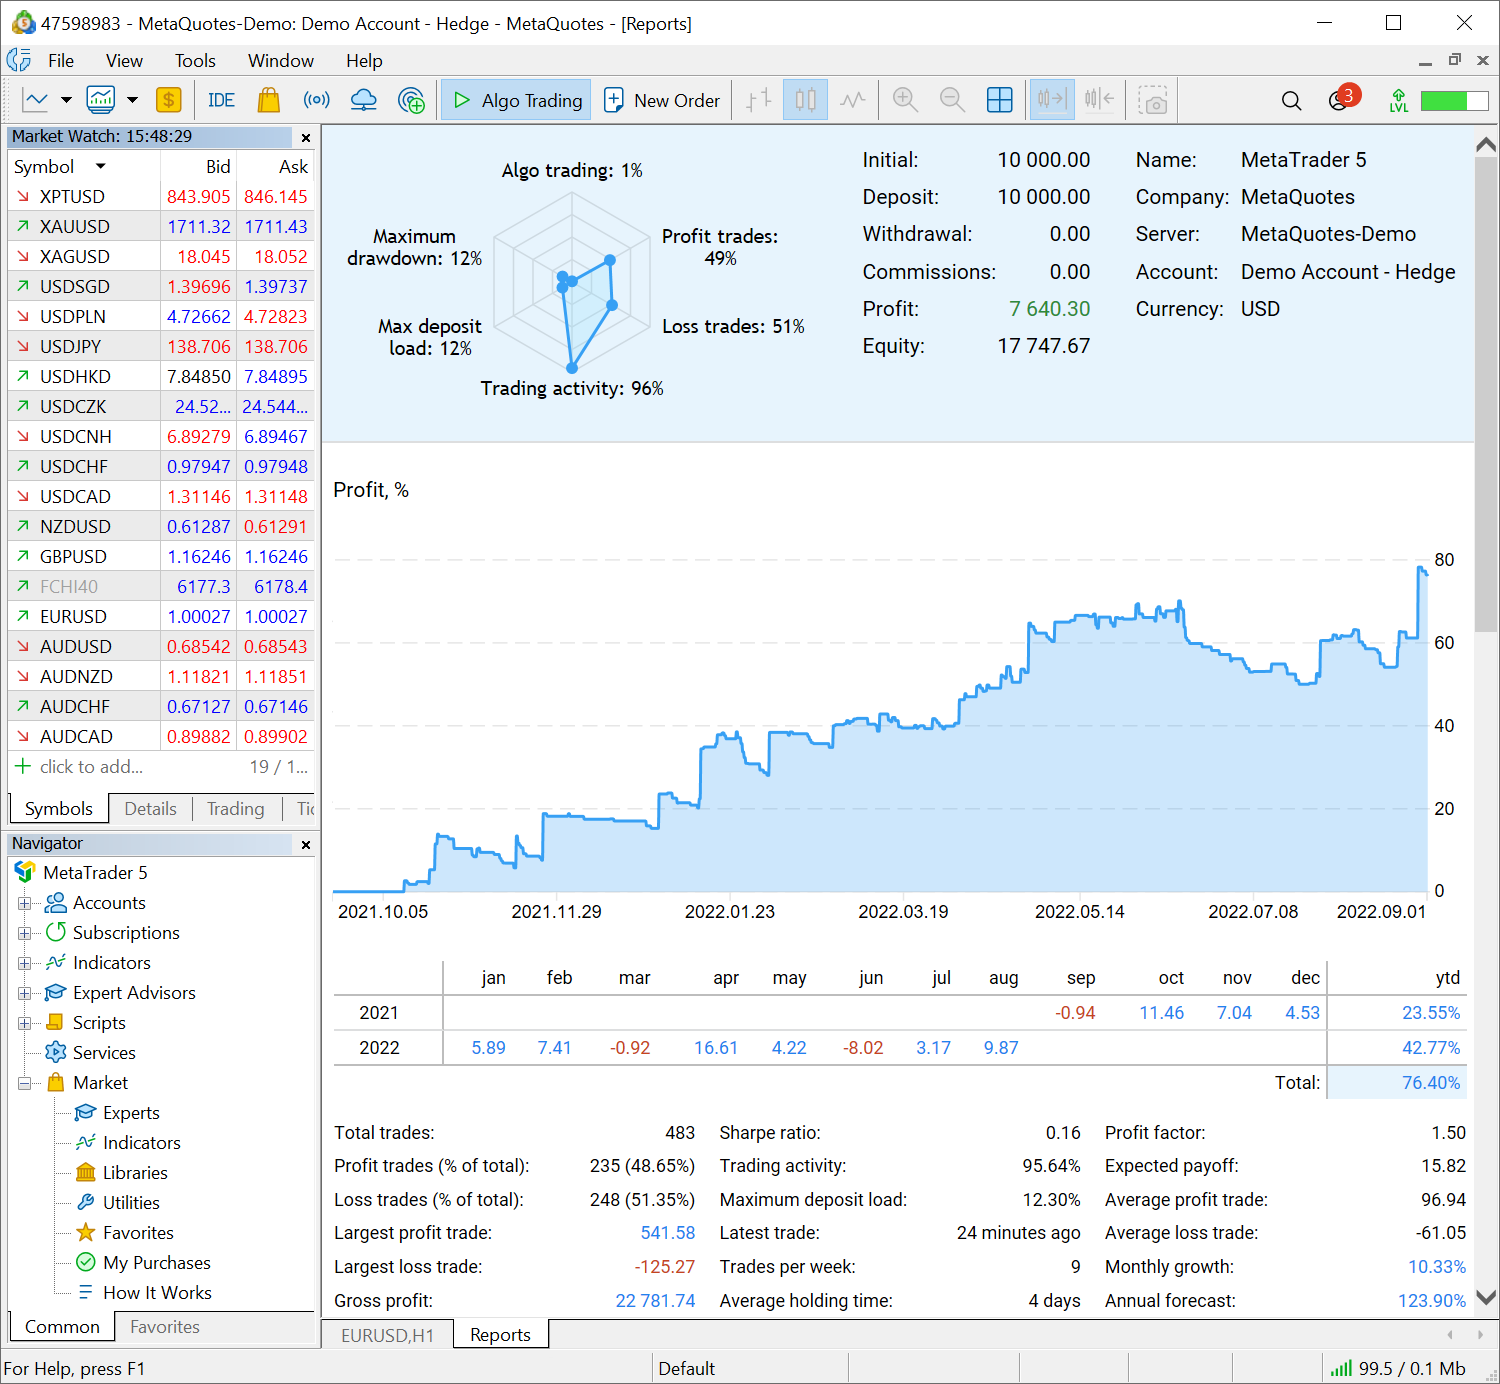Click the tile windows grid icon

999,100
